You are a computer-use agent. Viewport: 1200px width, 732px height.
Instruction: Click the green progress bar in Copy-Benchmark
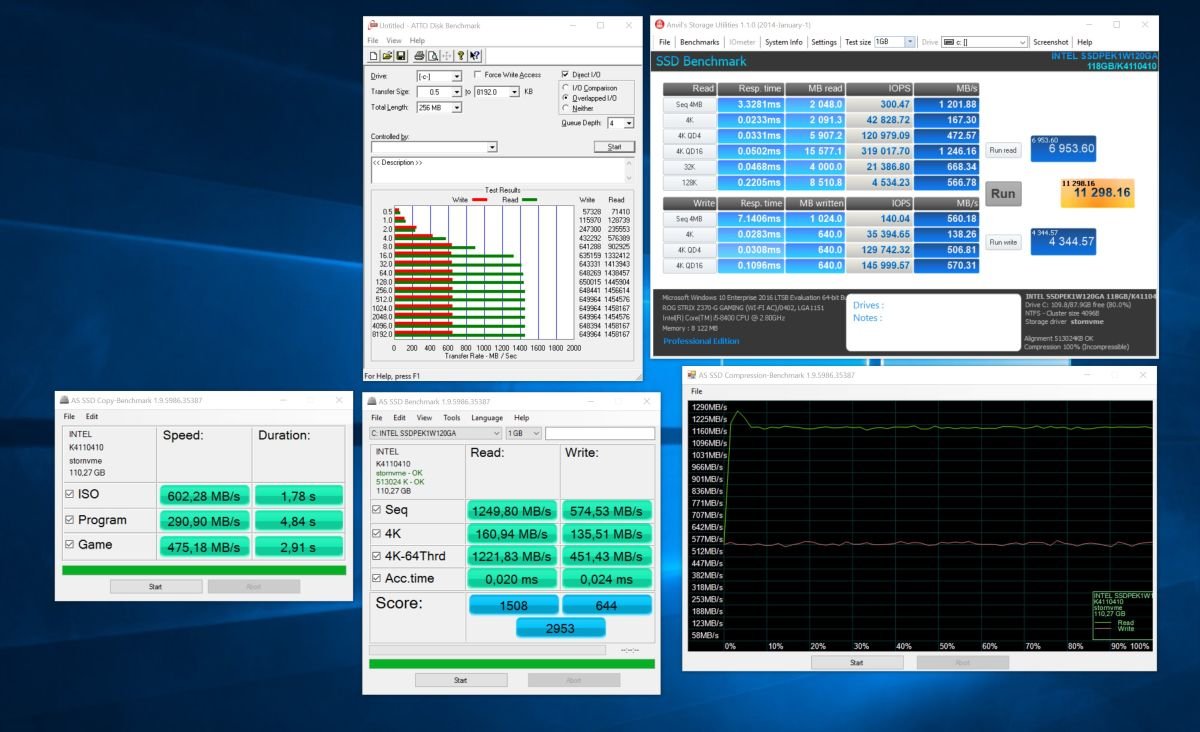coord(204,570)
